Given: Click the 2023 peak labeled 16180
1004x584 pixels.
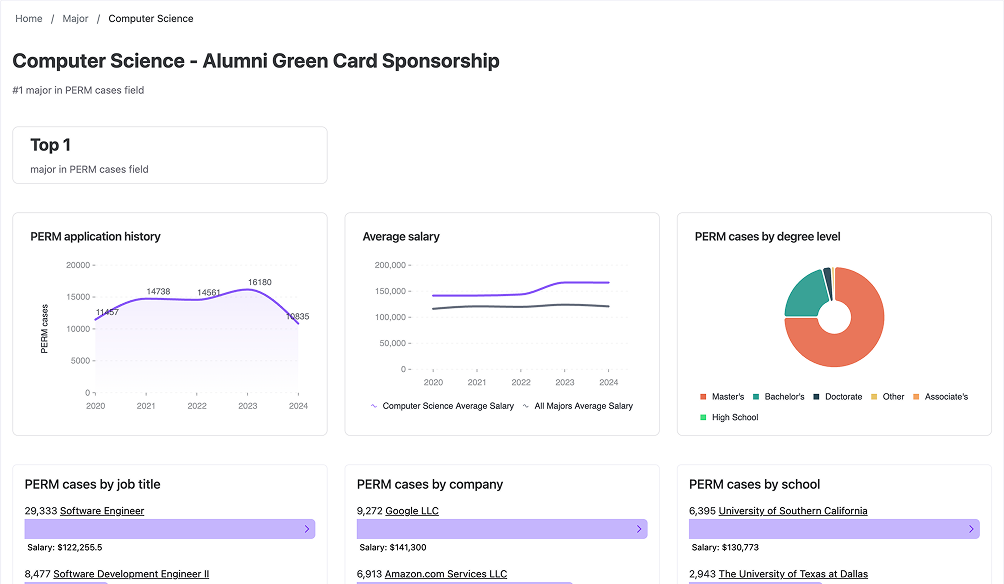Looking at the screenshot, I should [248, 290].
